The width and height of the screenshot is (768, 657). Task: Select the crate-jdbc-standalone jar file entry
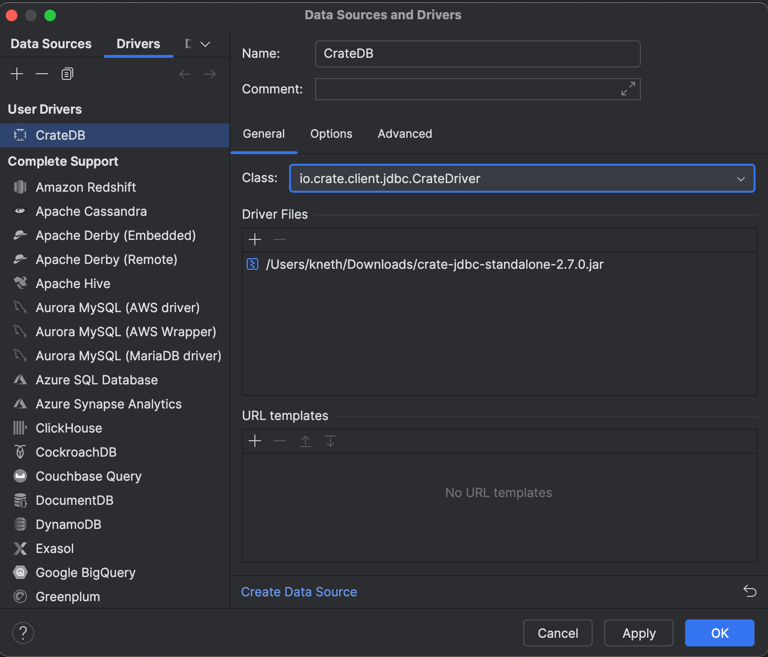click(434, 264)
